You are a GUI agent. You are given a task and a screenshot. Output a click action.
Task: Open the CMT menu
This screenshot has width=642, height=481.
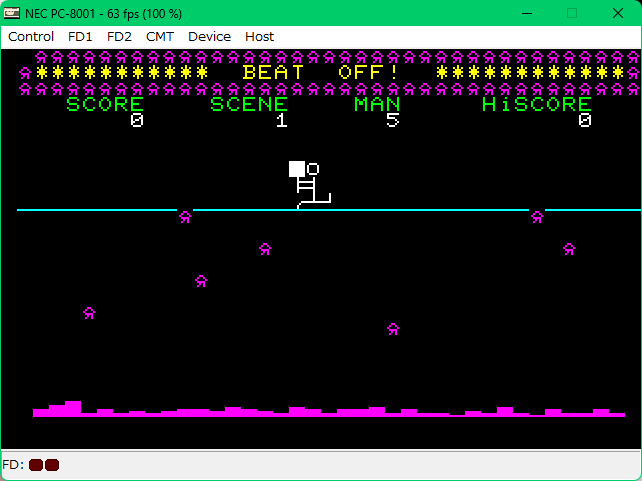160,37
